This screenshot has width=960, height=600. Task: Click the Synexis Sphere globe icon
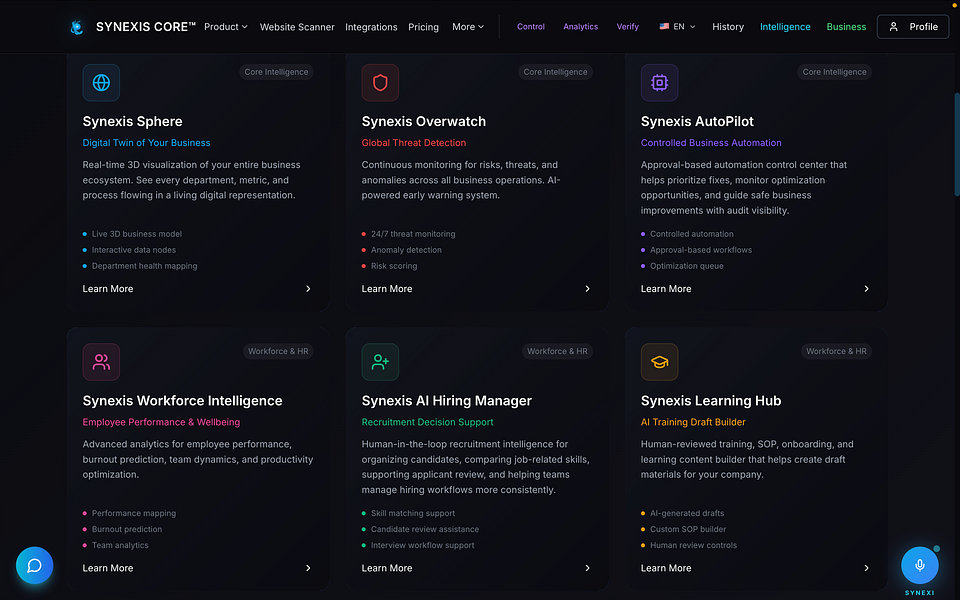pos(101,83)
